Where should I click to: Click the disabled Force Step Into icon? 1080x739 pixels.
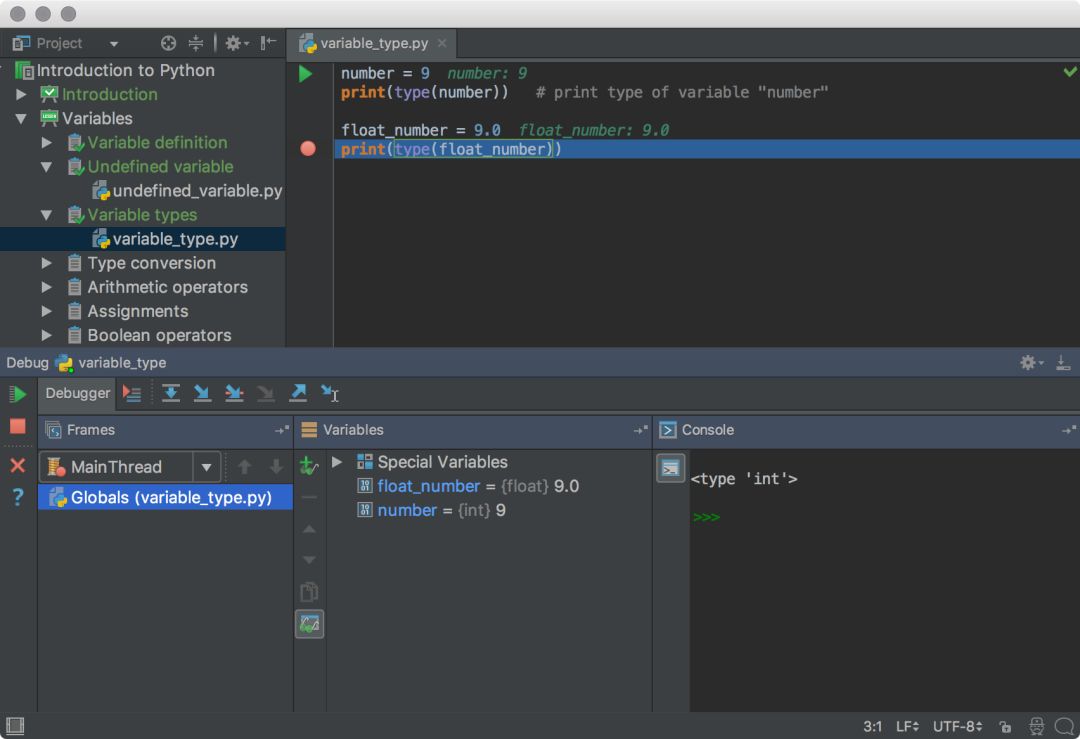[266, 393]
